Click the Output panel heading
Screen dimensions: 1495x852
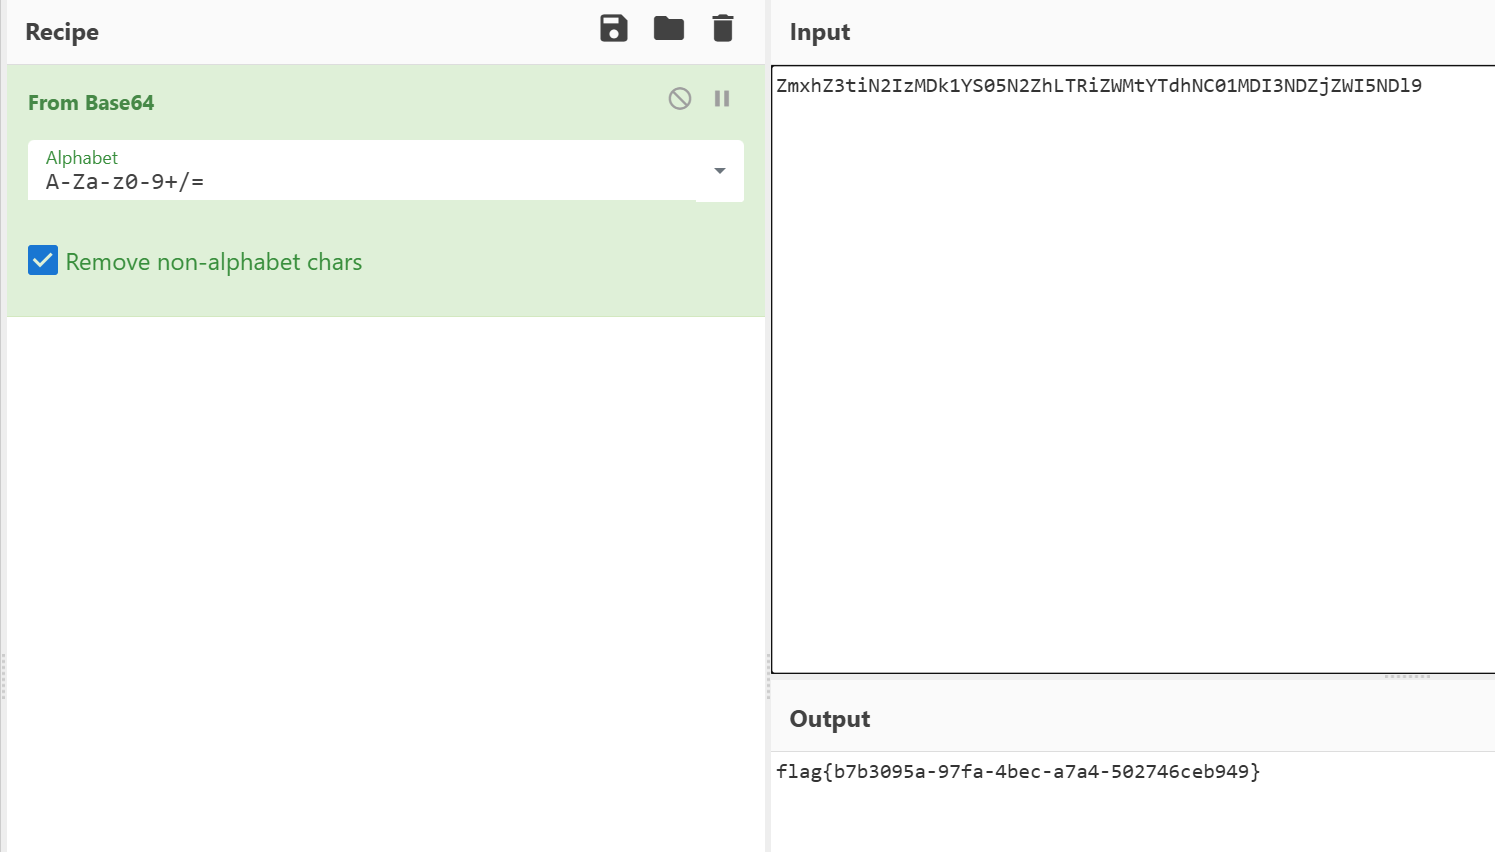(829, 719)
